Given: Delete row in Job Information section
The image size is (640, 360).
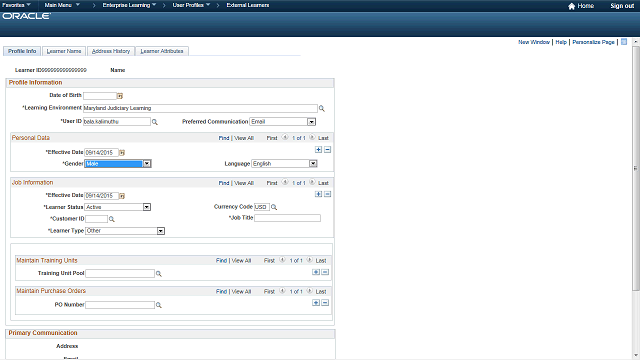Looking at the screenshot, I should (327, 194).
